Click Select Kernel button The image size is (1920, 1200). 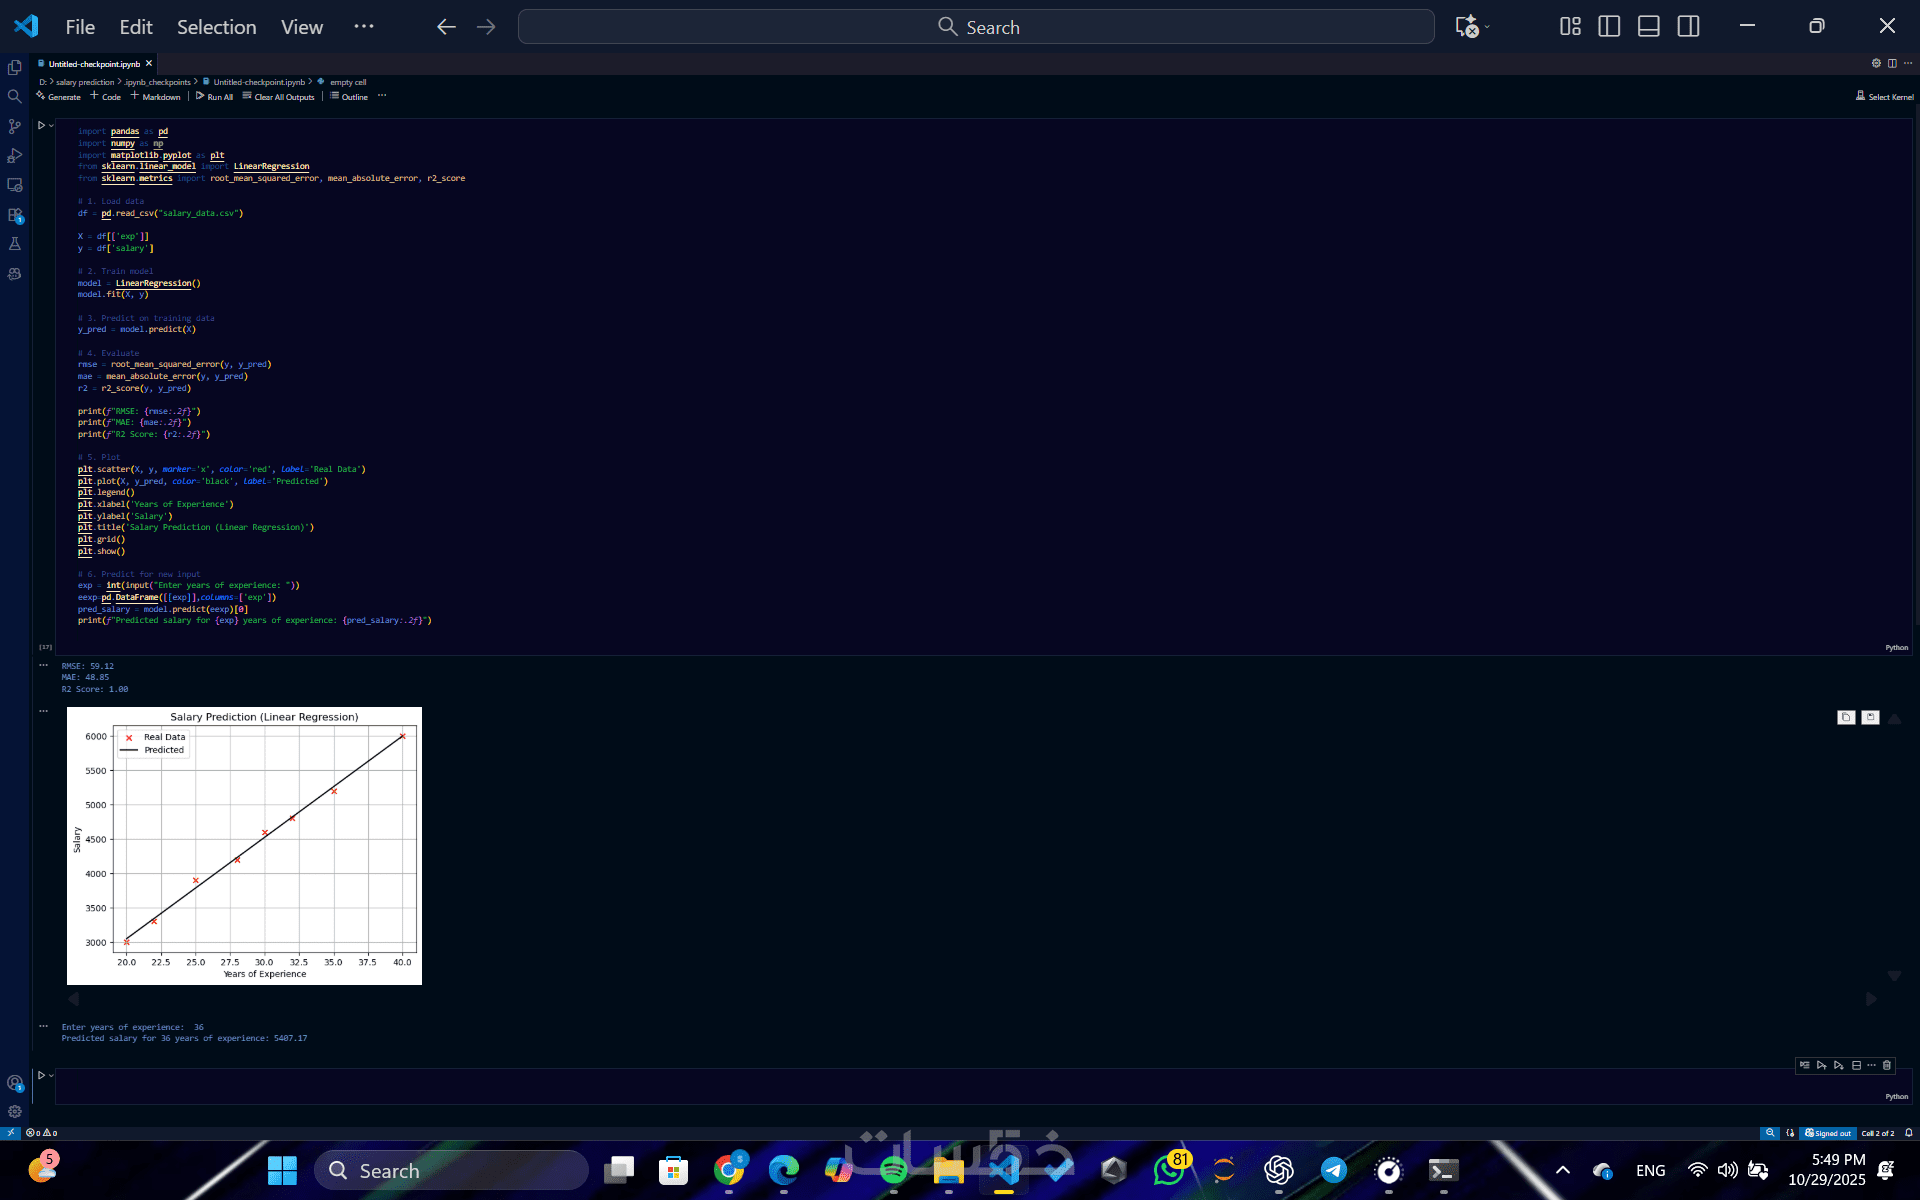(x=1885, y=97)
